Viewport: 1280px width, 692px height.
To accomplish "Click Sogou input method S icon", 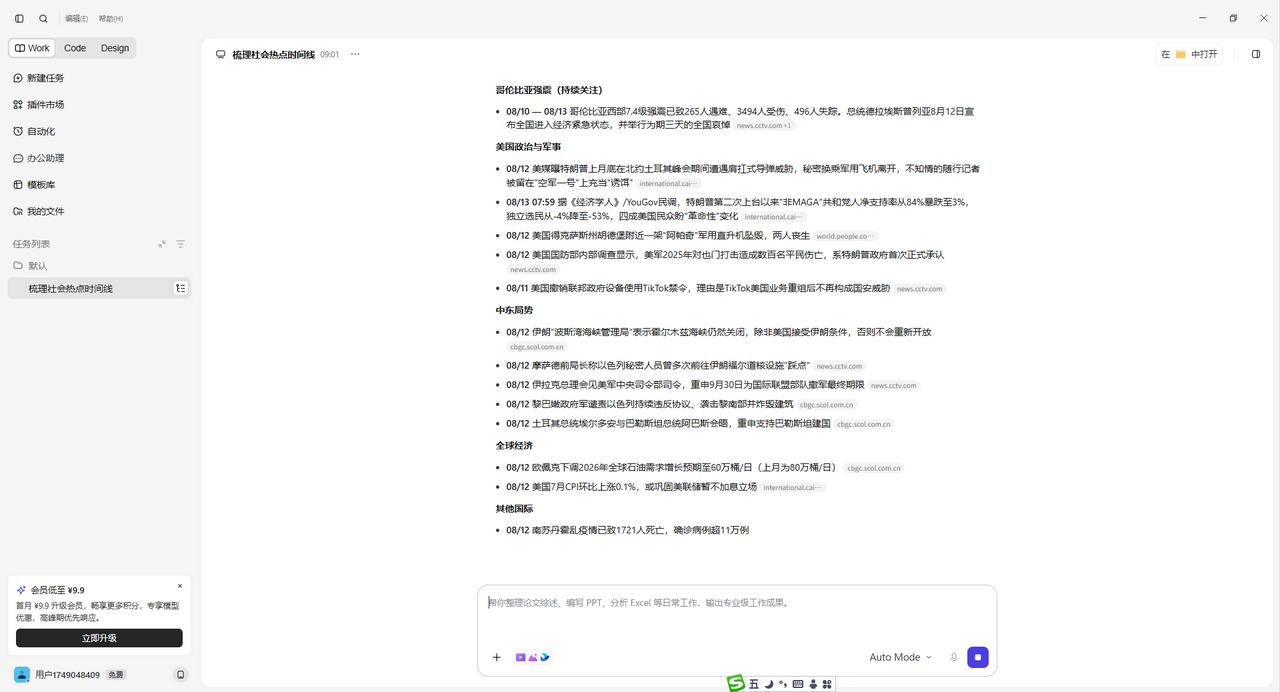I will click(x=736, y=683).
